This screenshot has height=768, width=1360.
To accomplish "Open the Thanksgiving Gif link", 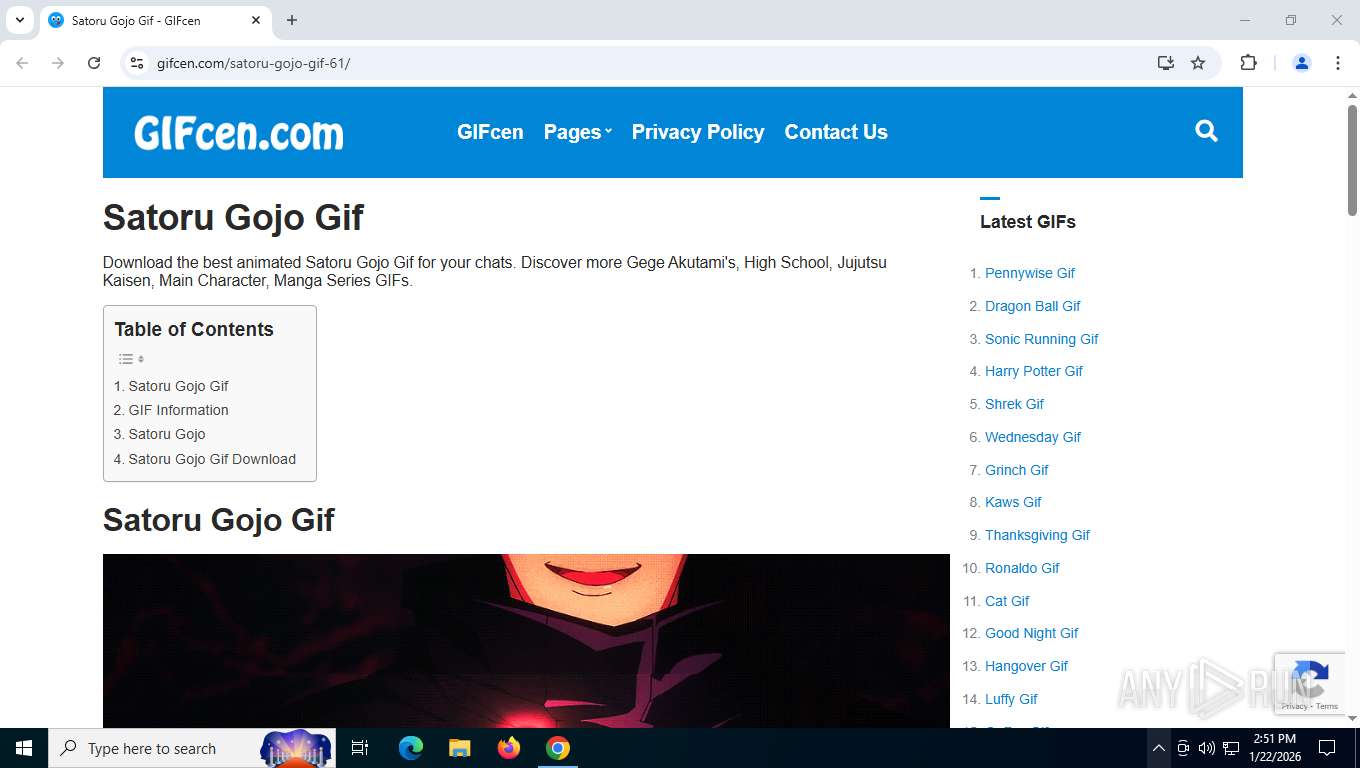I will pos(1037,535).
